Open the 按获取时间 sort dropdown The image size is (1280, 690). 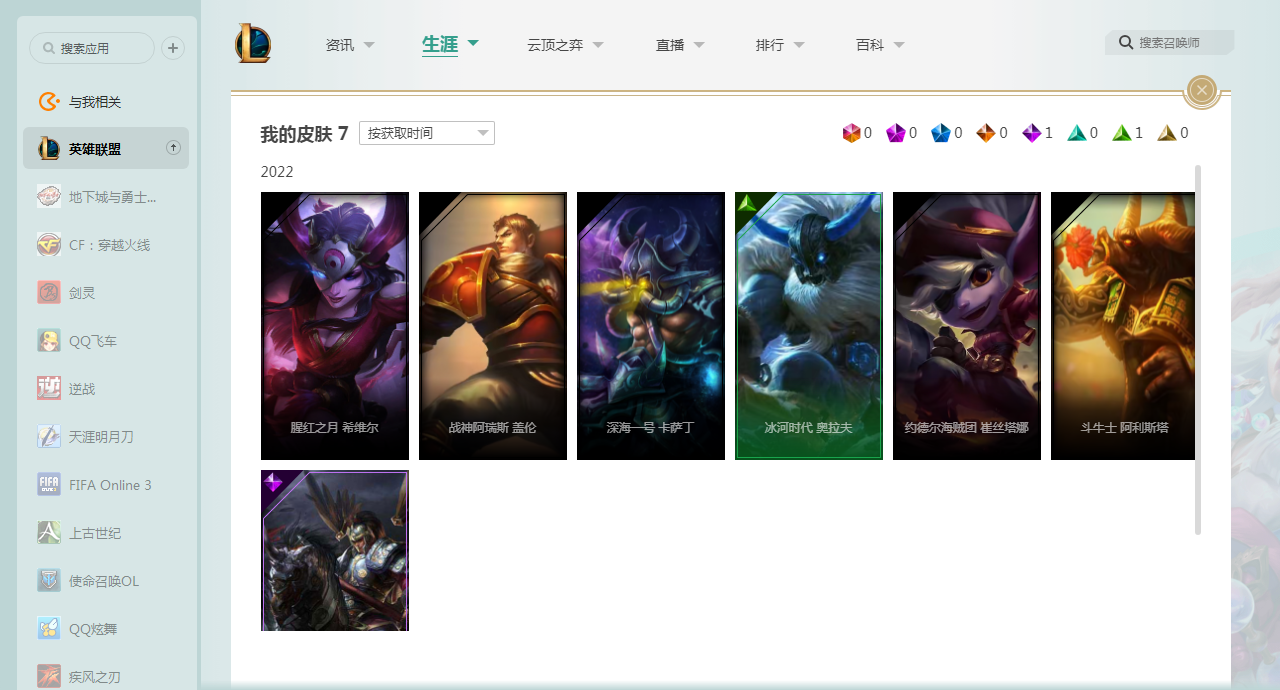coord(427,133)
